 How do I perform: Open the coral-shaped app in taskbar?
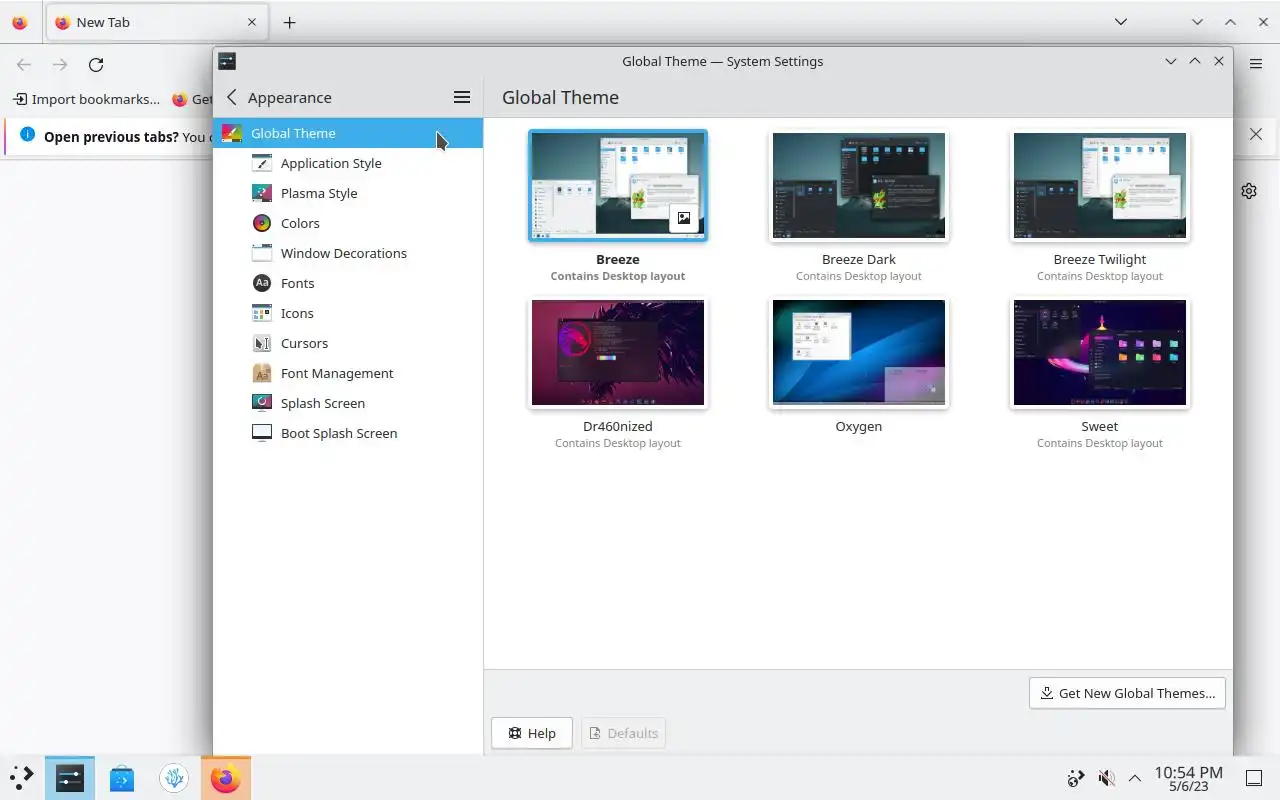pos(174,777)
